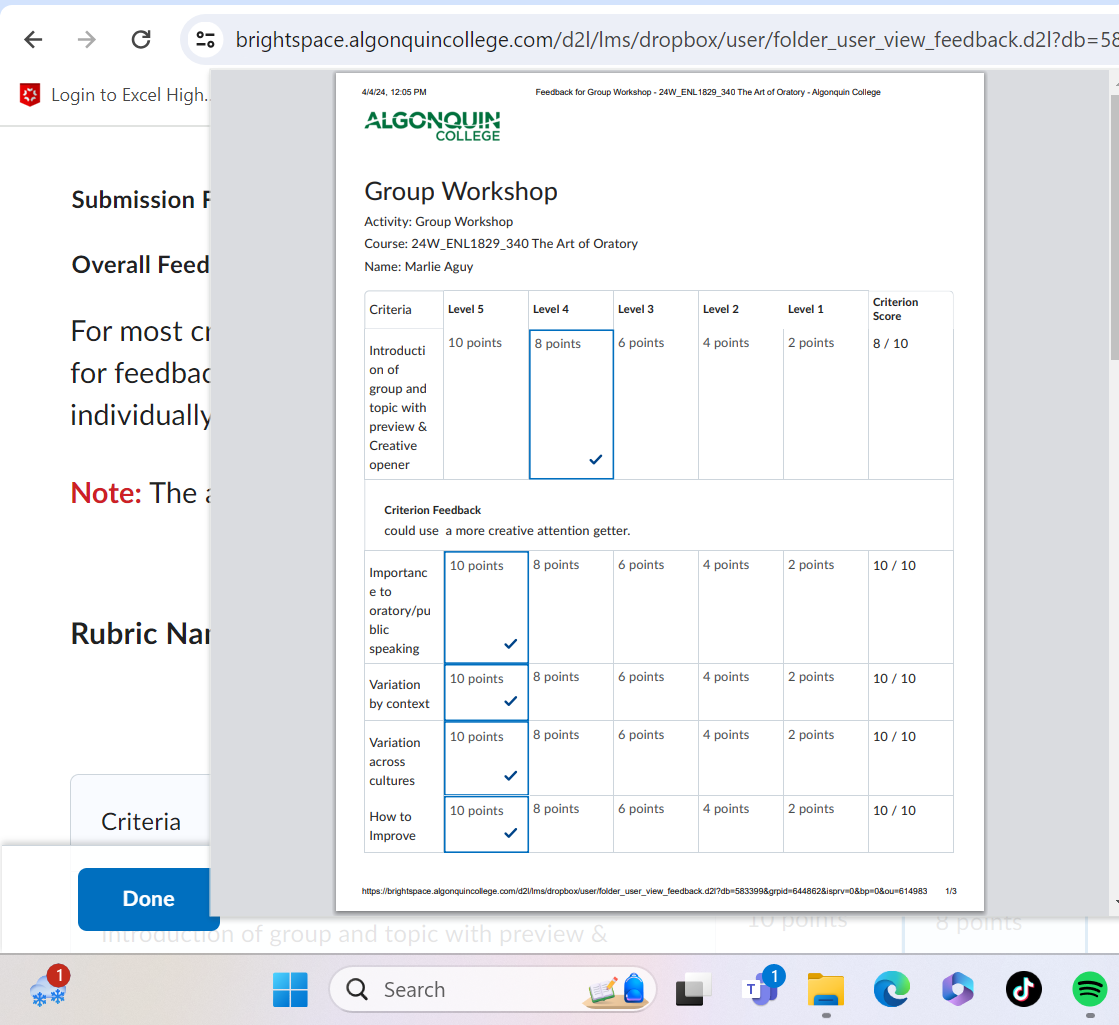1119x1025 pixels.
Task: Click the checkmark in the Variation by context row
Action: point(510,700)
